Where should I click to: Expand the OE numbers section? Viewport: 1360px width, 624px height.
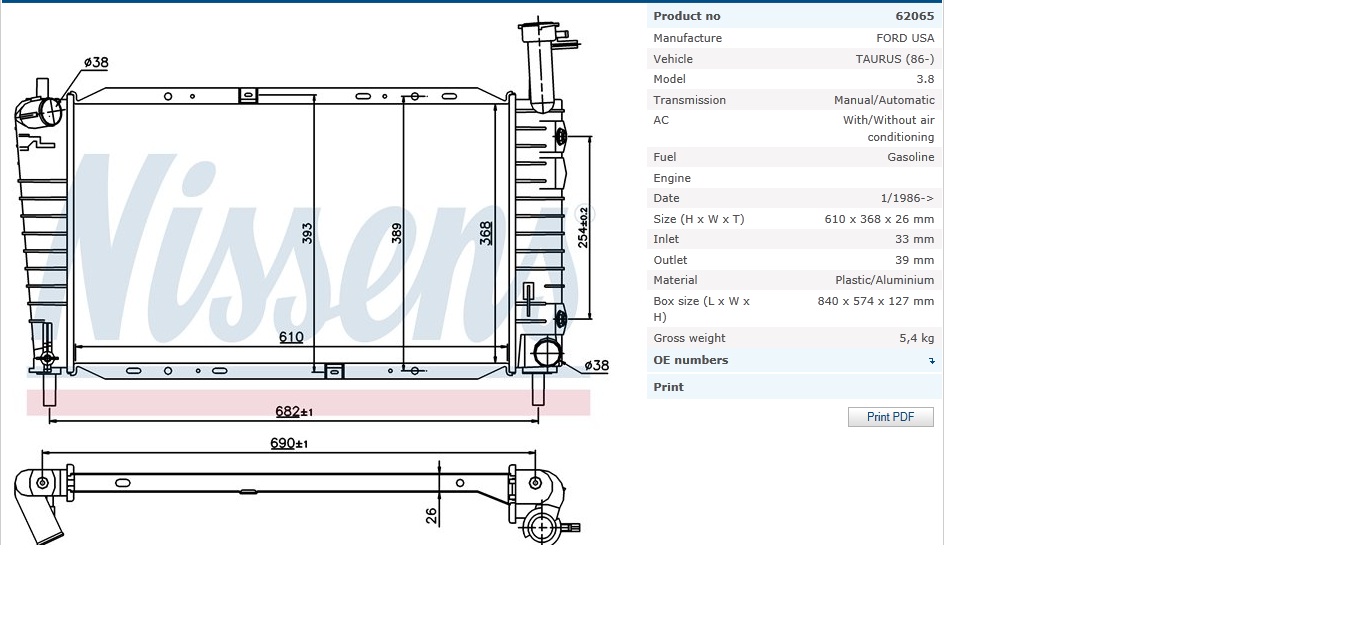click(794, 360)
